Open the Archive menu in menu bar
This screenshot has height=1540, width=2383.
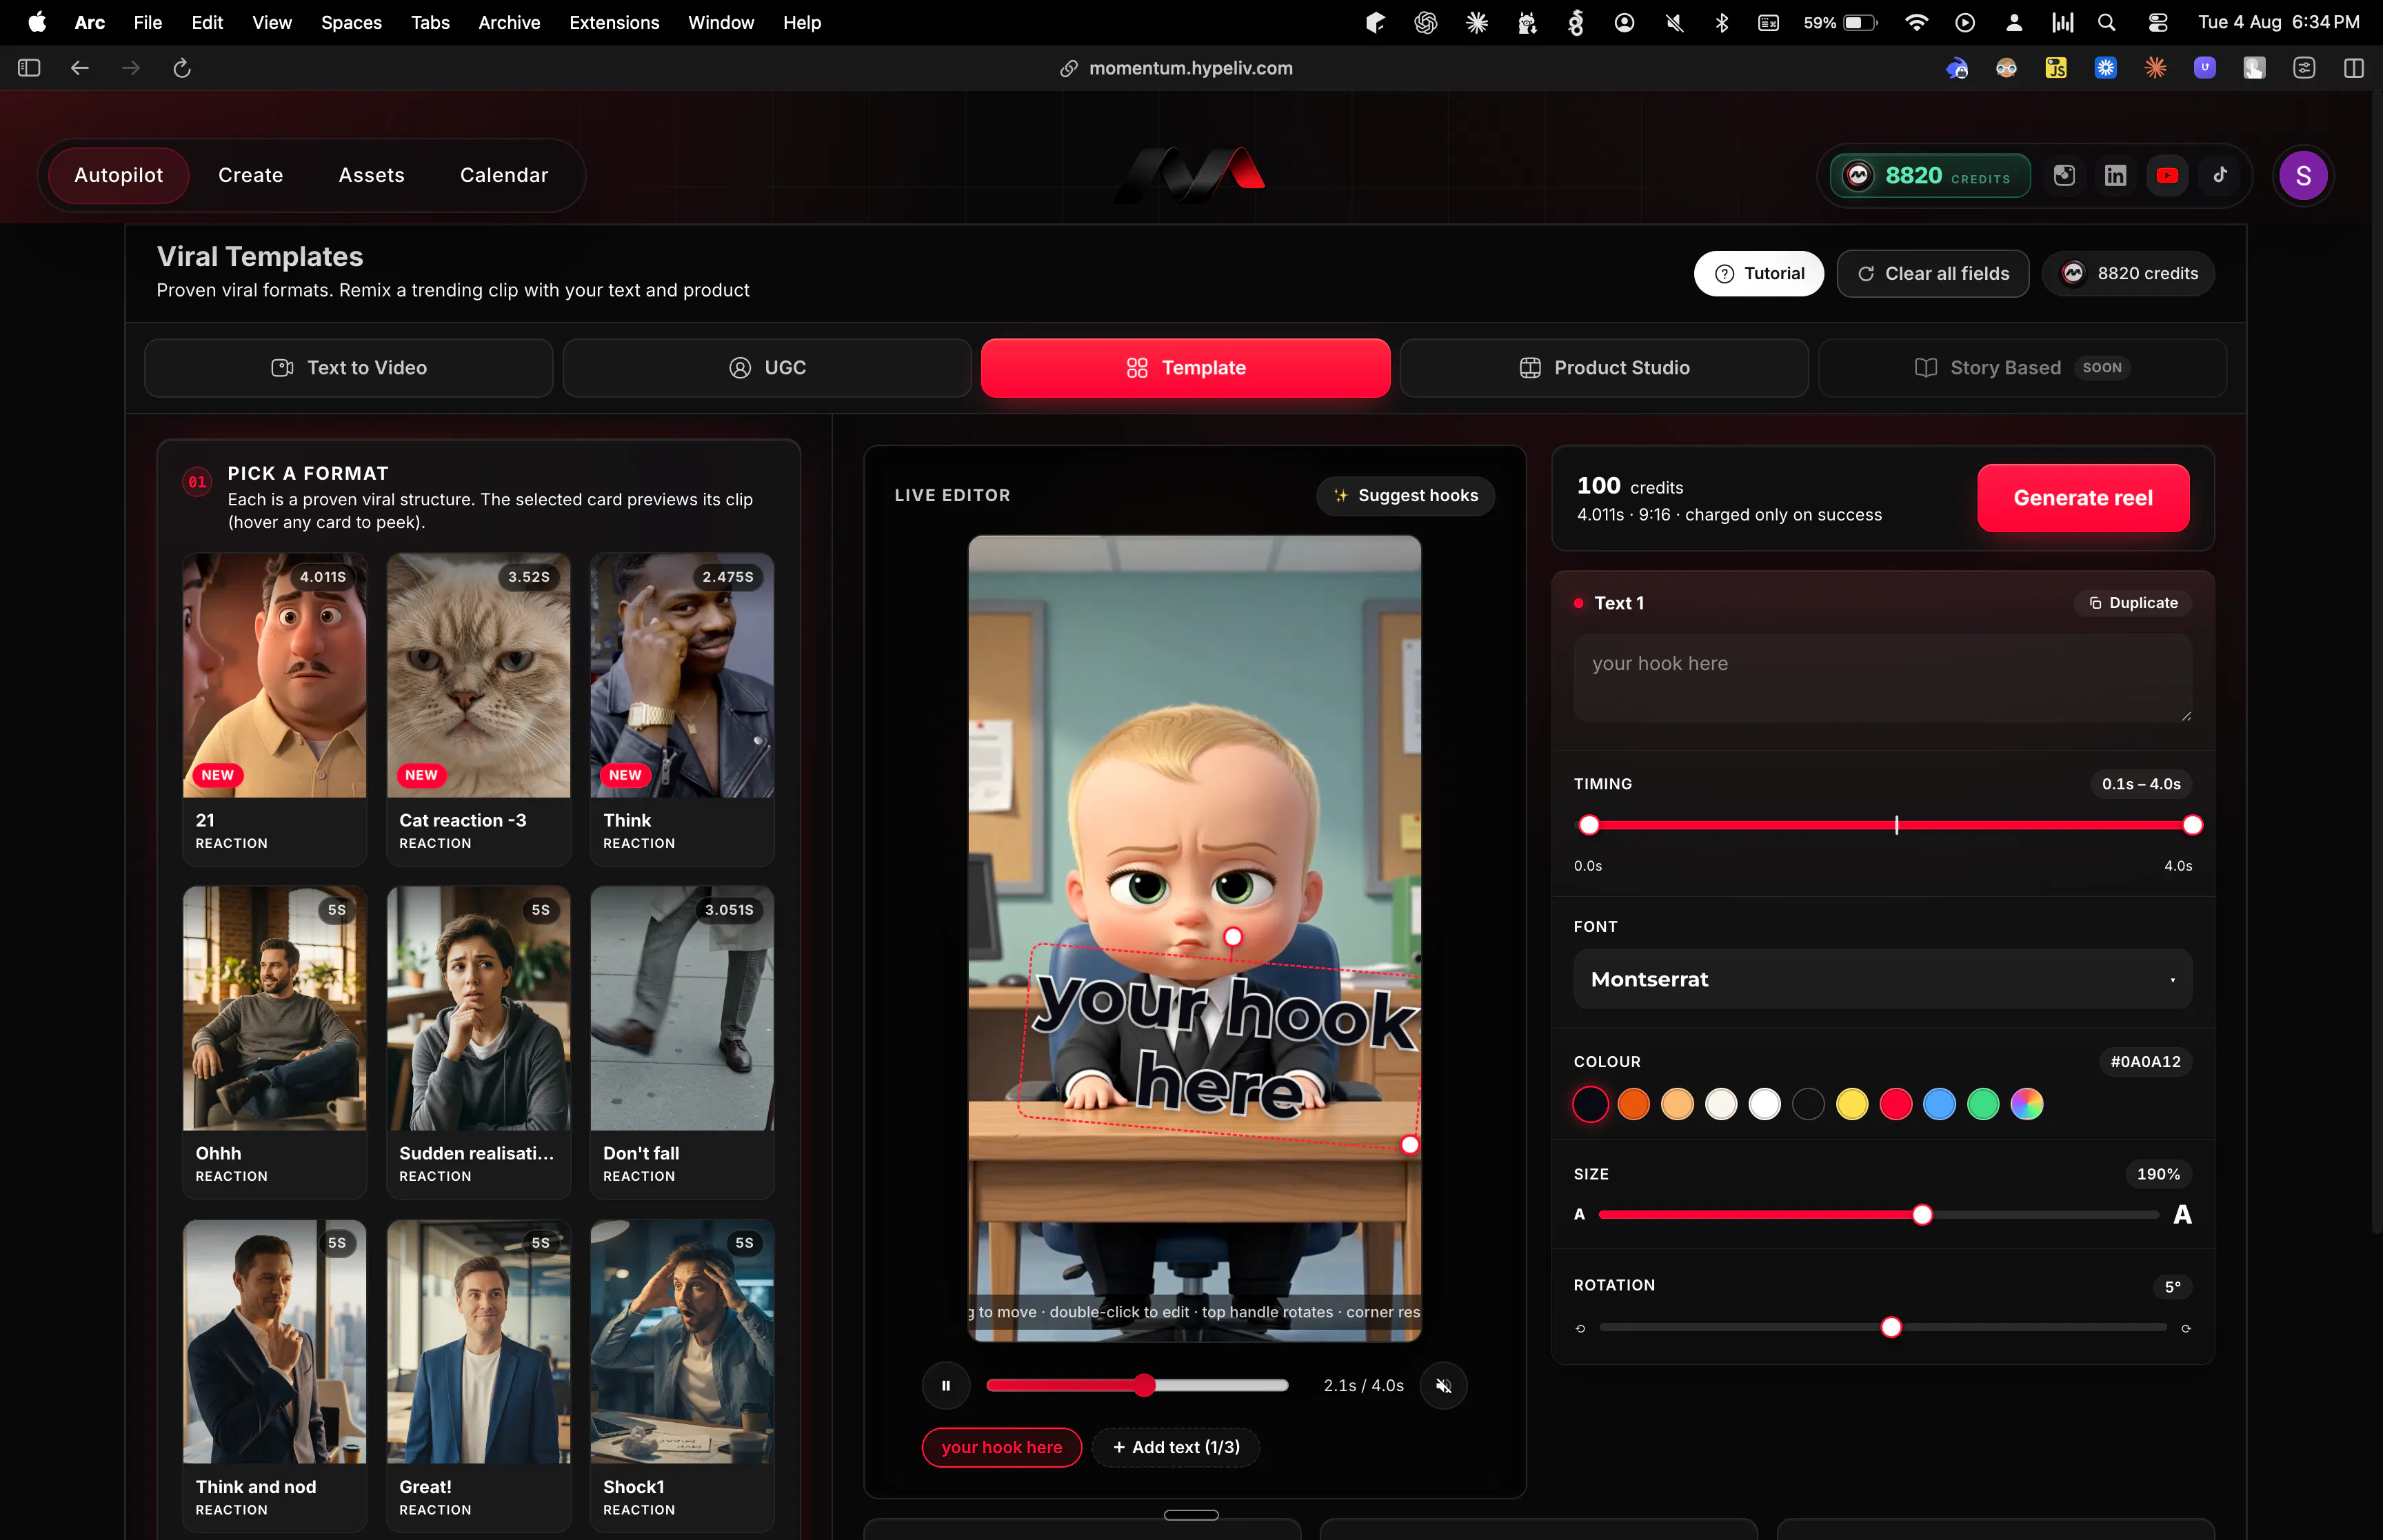pos(509,22)
